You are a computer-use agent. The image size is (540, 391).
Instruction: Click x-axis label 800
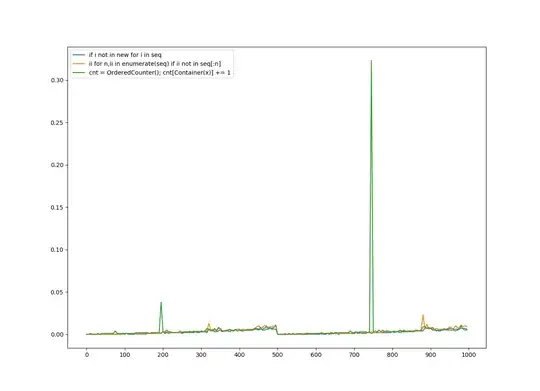[392, 355]
